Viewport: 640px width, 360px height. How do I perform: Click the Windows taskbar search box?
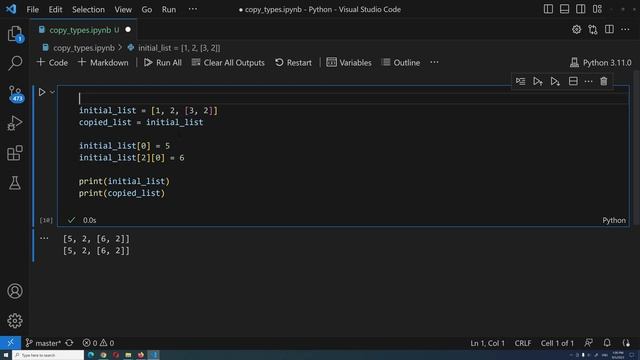coord(48,355)
